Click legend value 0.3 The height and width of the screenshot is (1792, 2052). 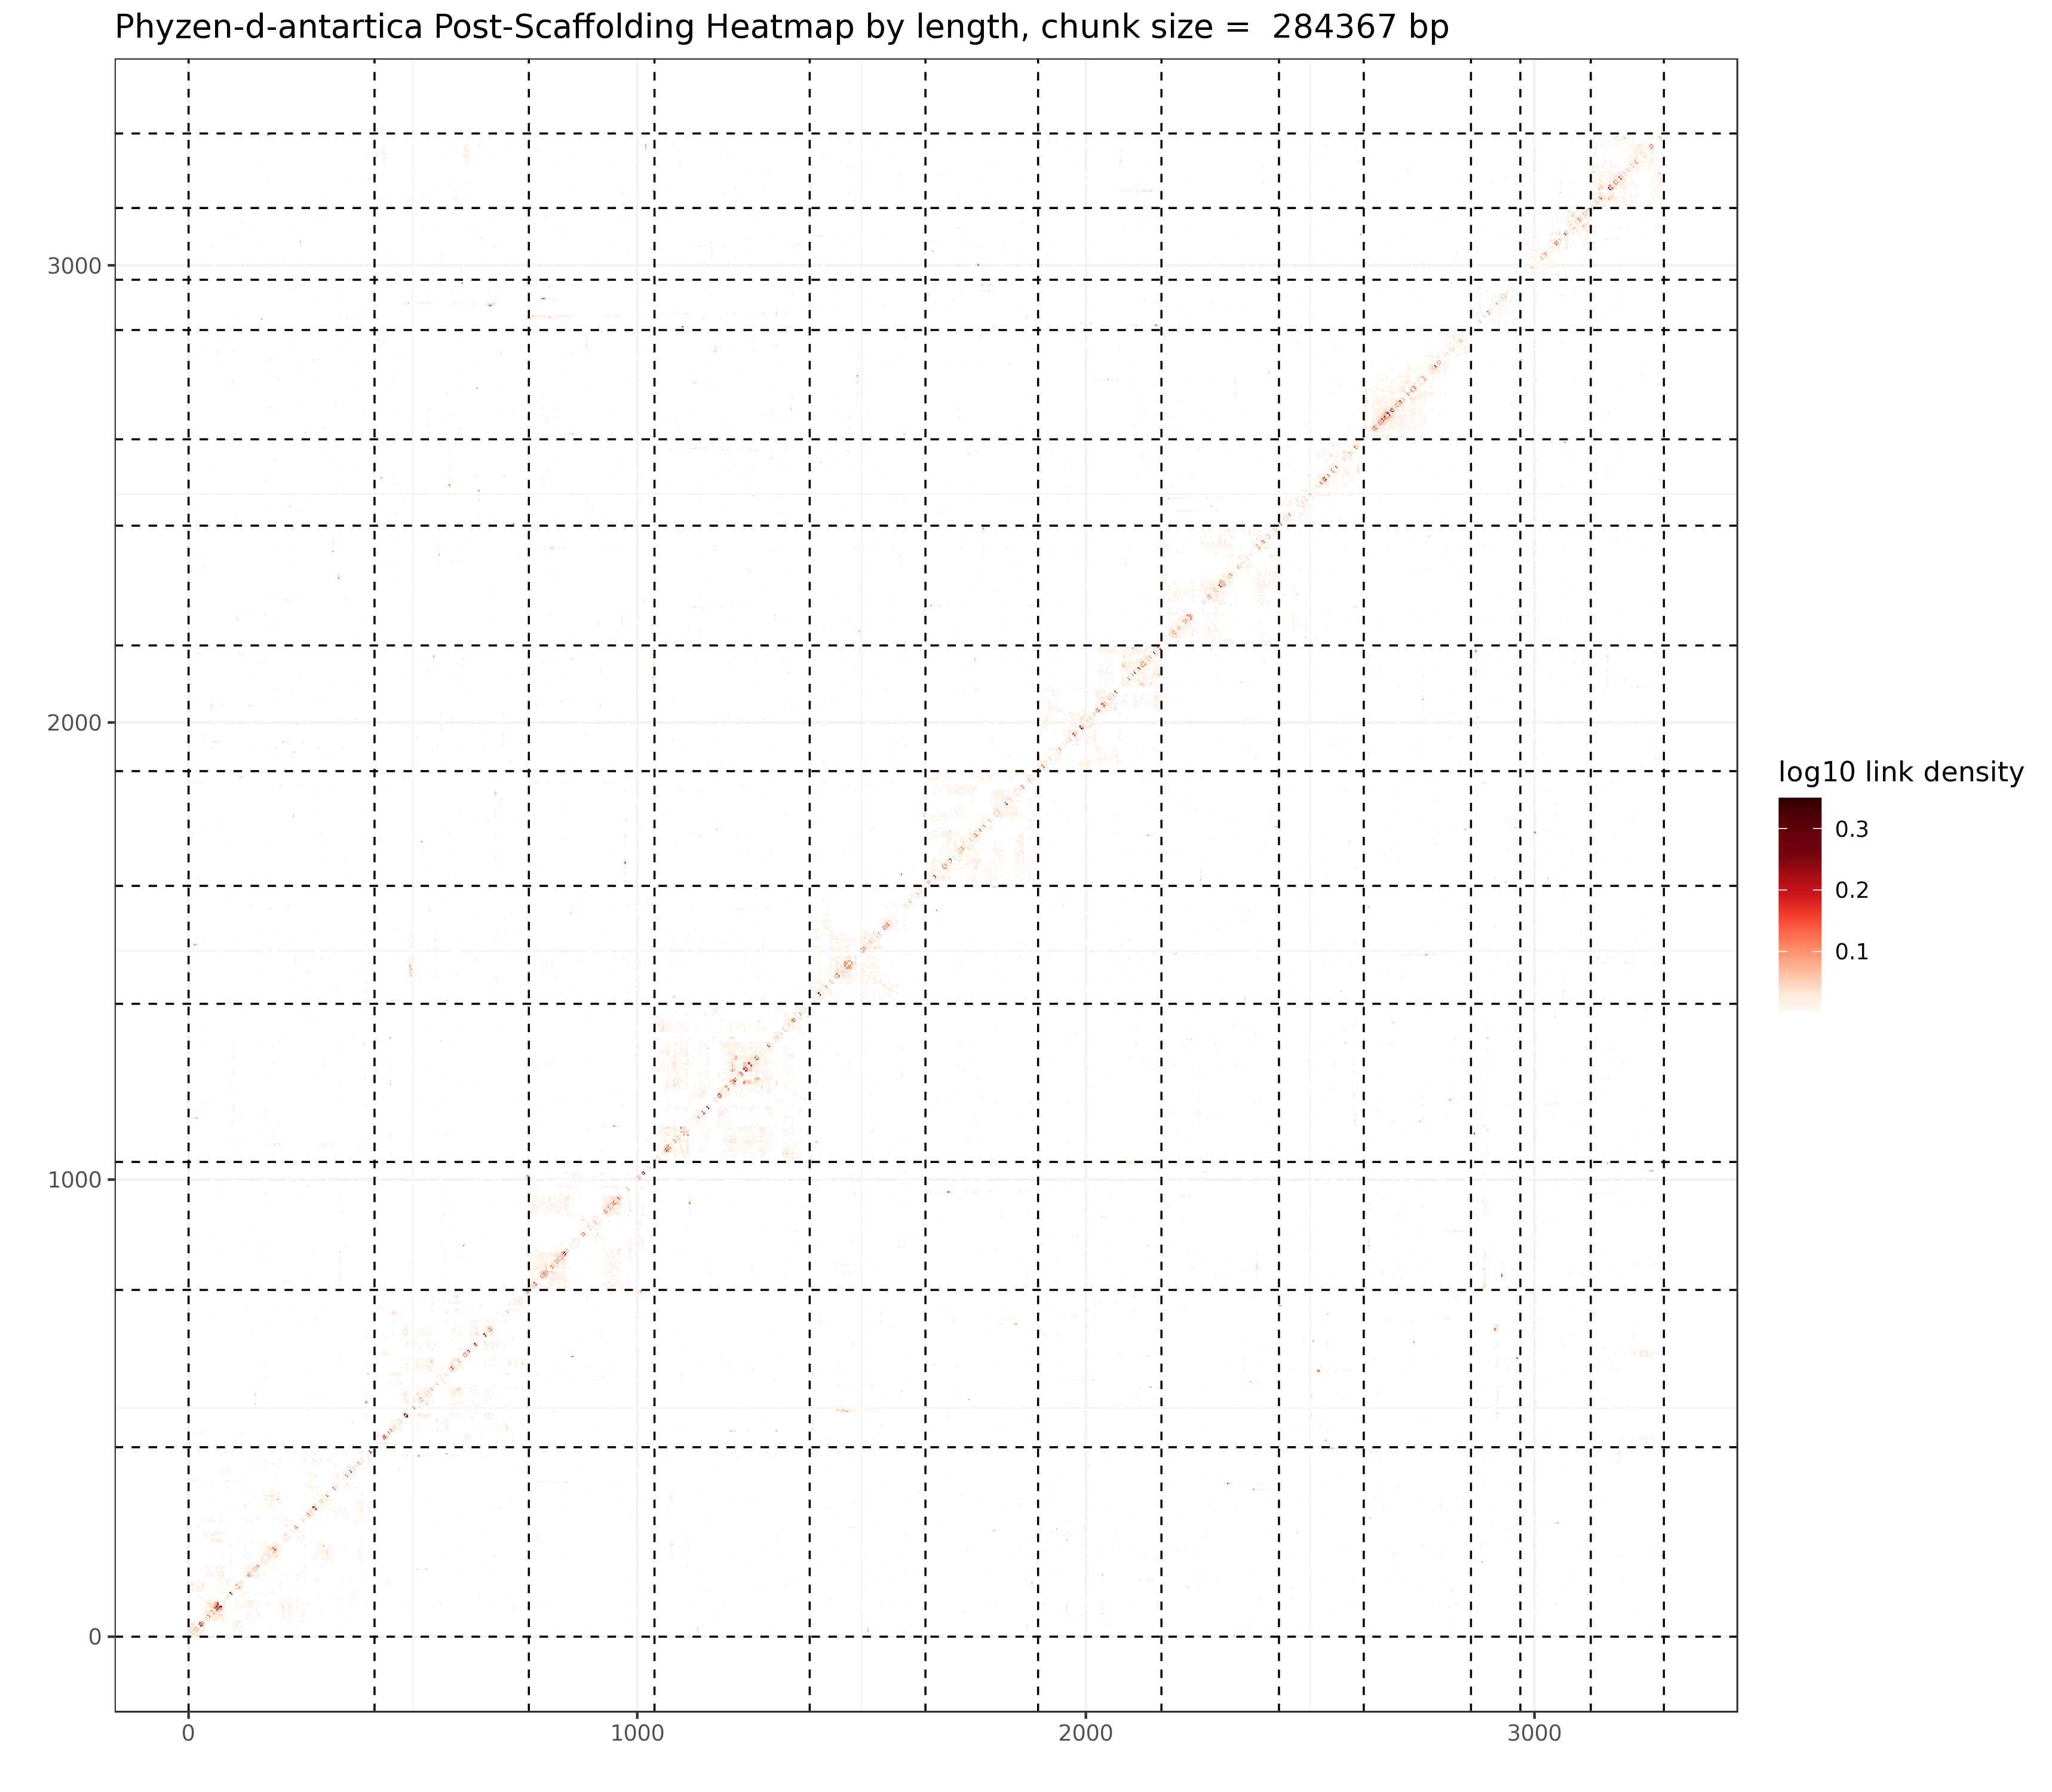click(1851, 829)
